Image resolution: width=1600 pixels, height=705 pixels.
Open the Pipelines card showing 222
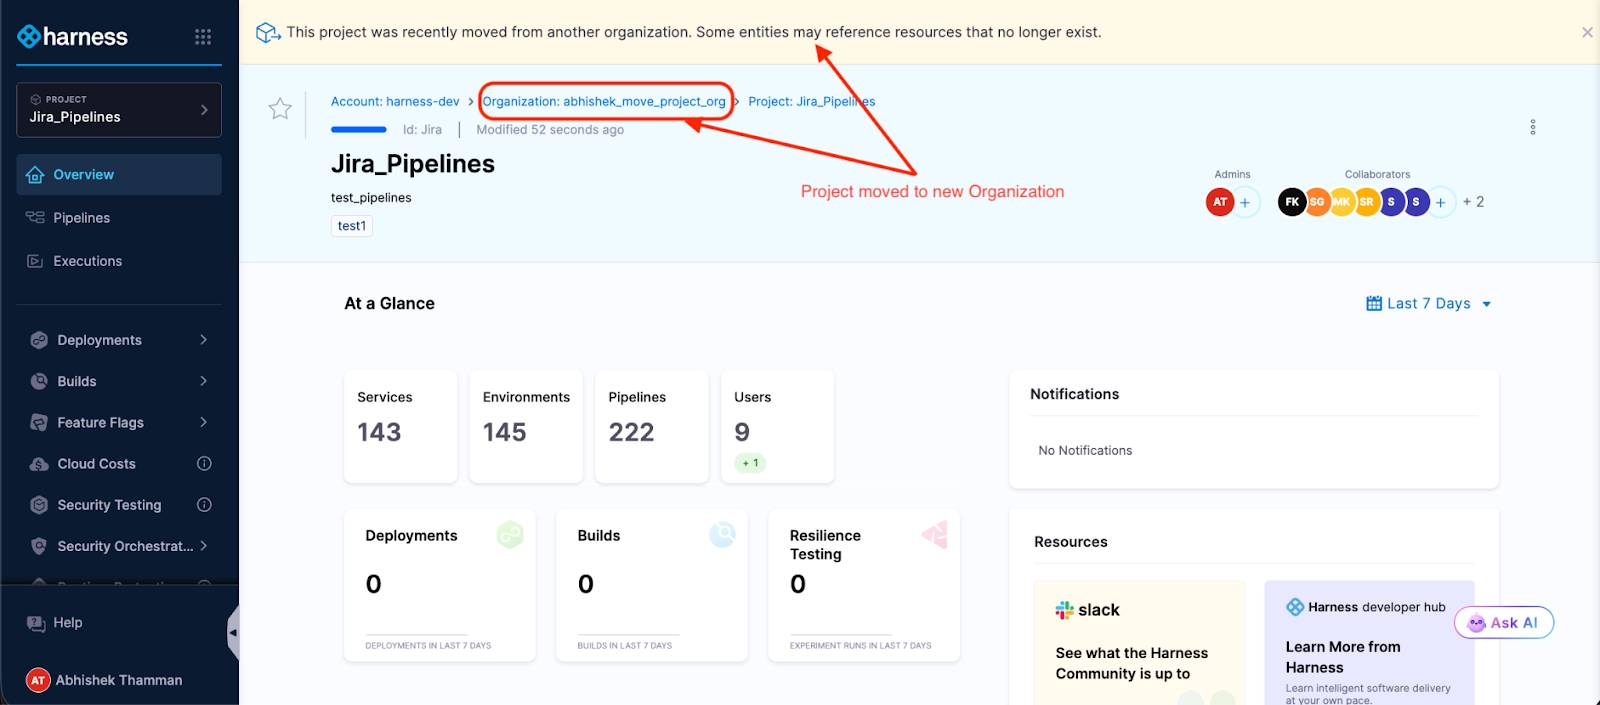(x=652, y=427)
